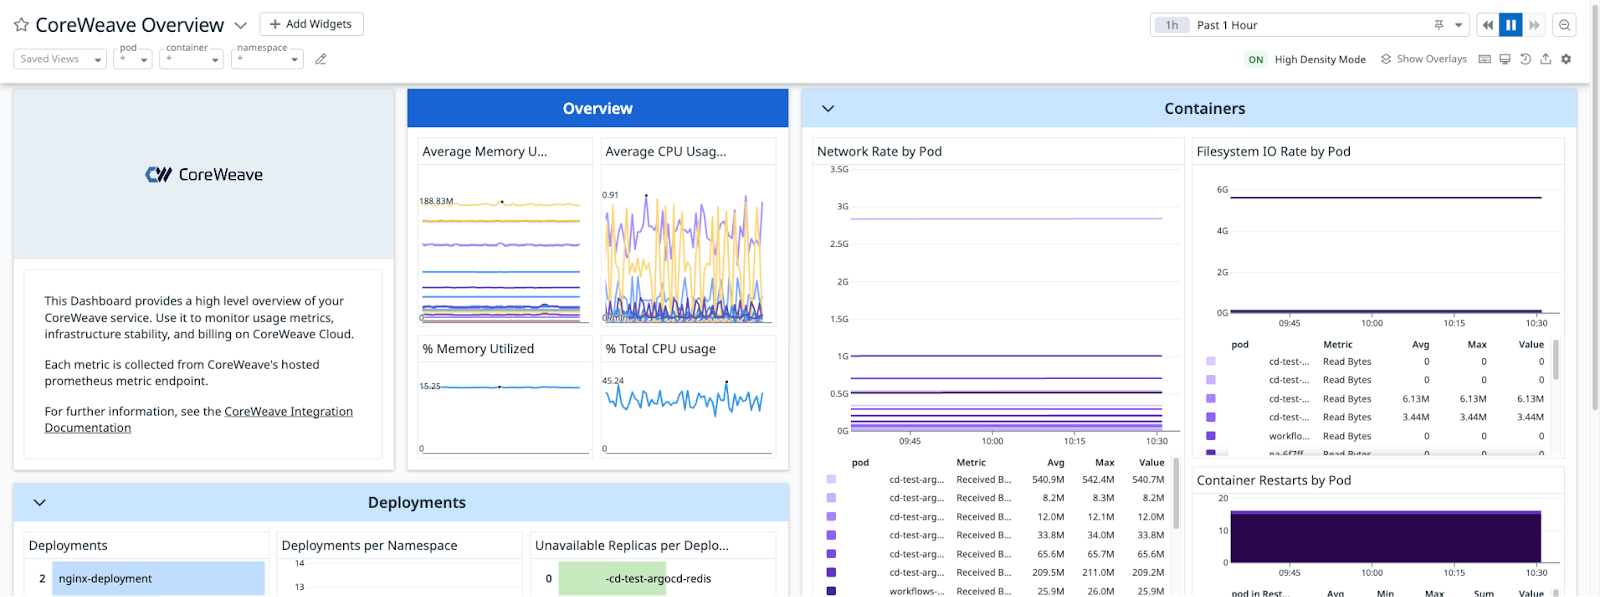The image size is (1600, 597).
Task: Open the version history clock icon
Action: coord(1525,59)
